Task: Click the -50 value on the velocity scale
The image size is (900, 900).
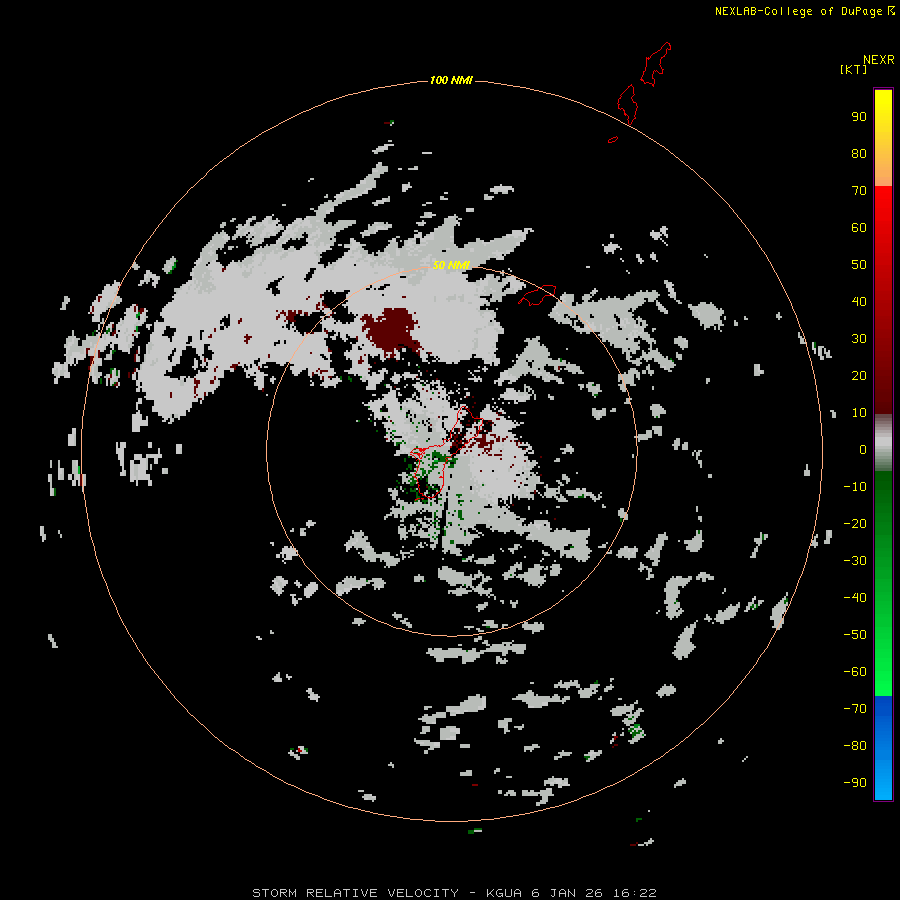Action: click(x=855, y=635)
